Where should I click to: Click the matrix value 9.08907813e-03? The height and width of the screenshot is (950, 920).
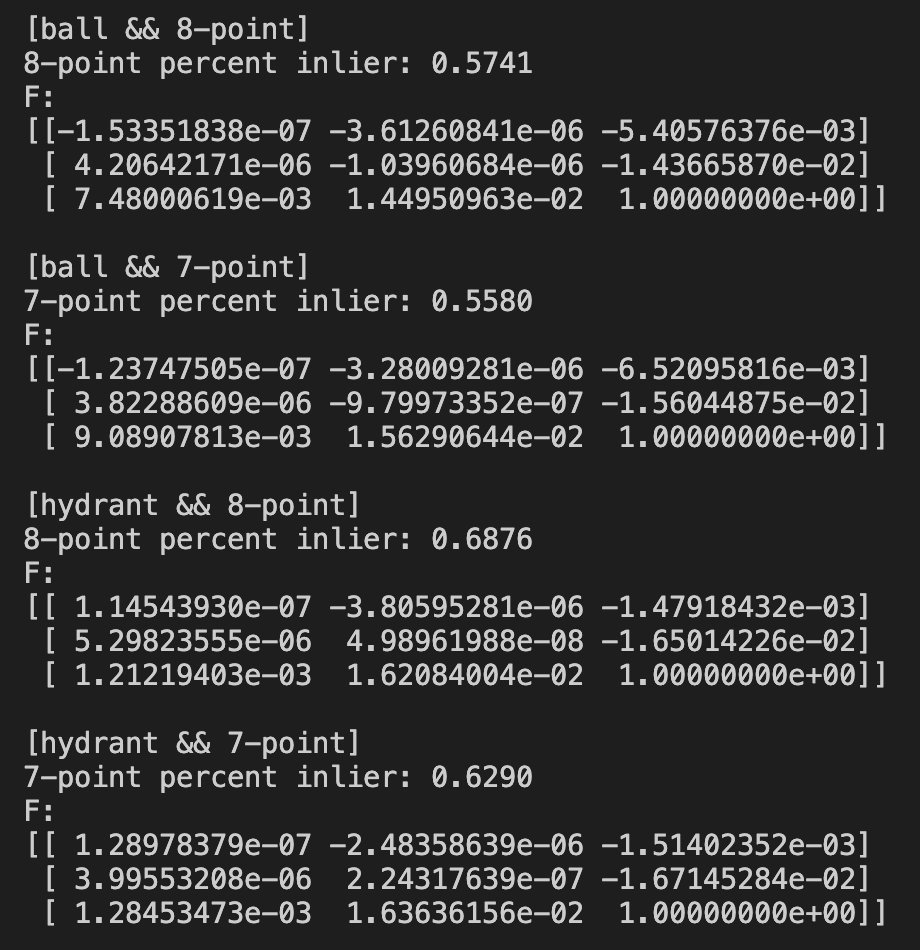coord(193,437)
